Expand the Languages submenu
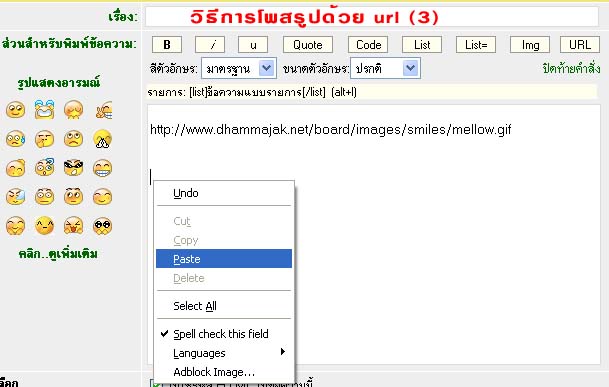609x387 pixels. (223, 353)
